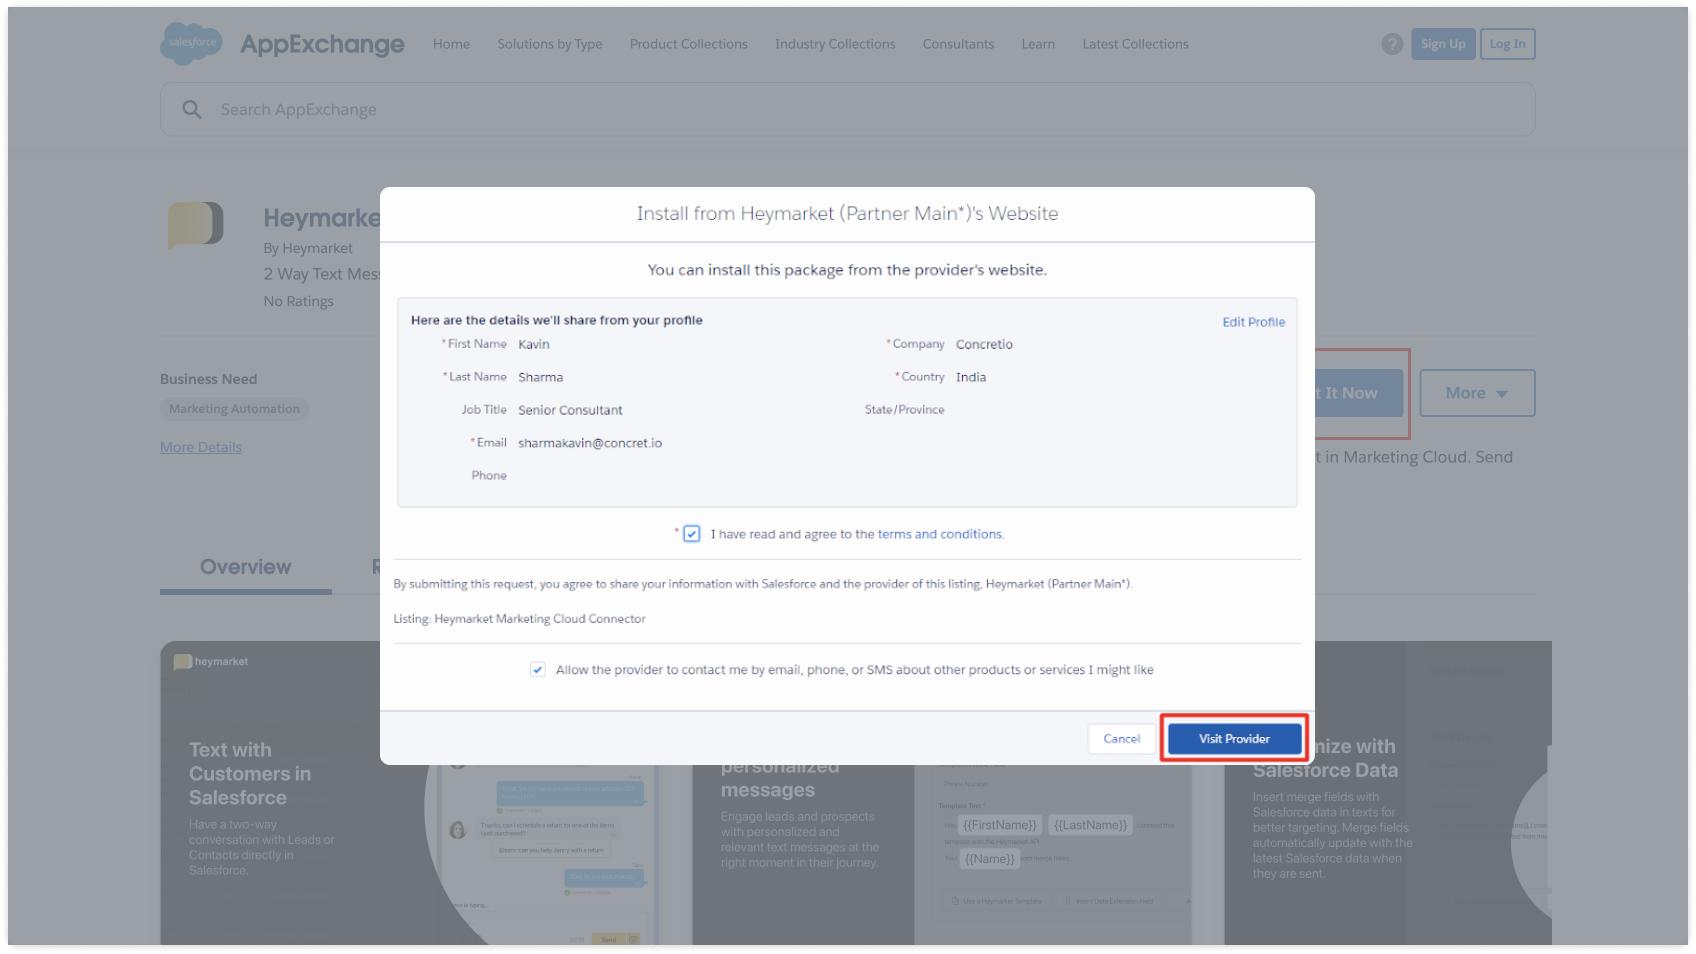This screenshot has width=1696, height=954.
Task: Open the Salesforce Data thumbnail
Action: 1388,793
